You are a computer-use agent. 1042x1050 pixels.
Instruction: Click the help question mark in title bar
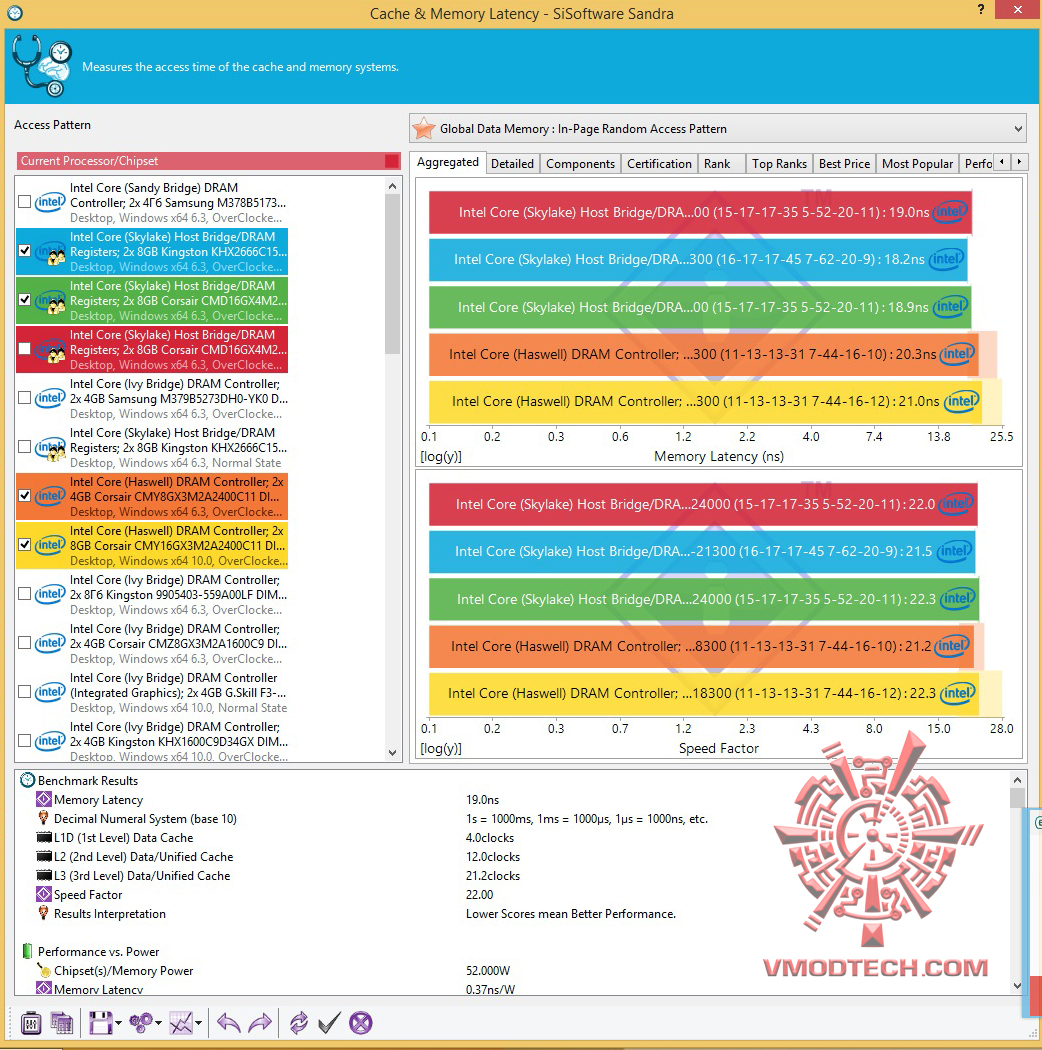(981, 9)
